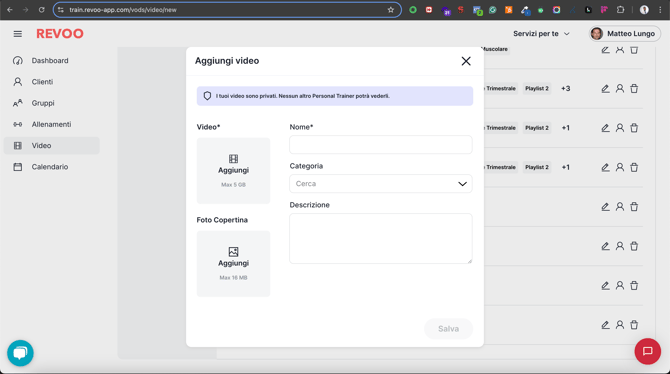This screenshot has height=374, width=670.
Task: Open the blue chat widget bubble
Action: (20, 353)
